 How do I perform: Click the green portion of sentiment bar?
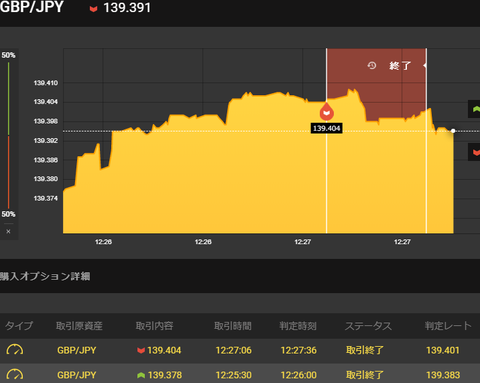[x=8, y=99]
